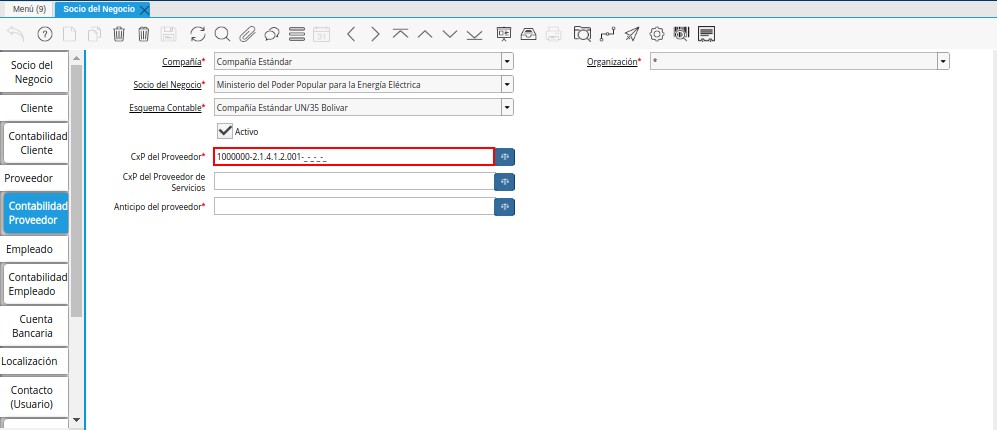The image size is (997, 430).
Task: Jump to the last record icon
Action: point(474,34)
